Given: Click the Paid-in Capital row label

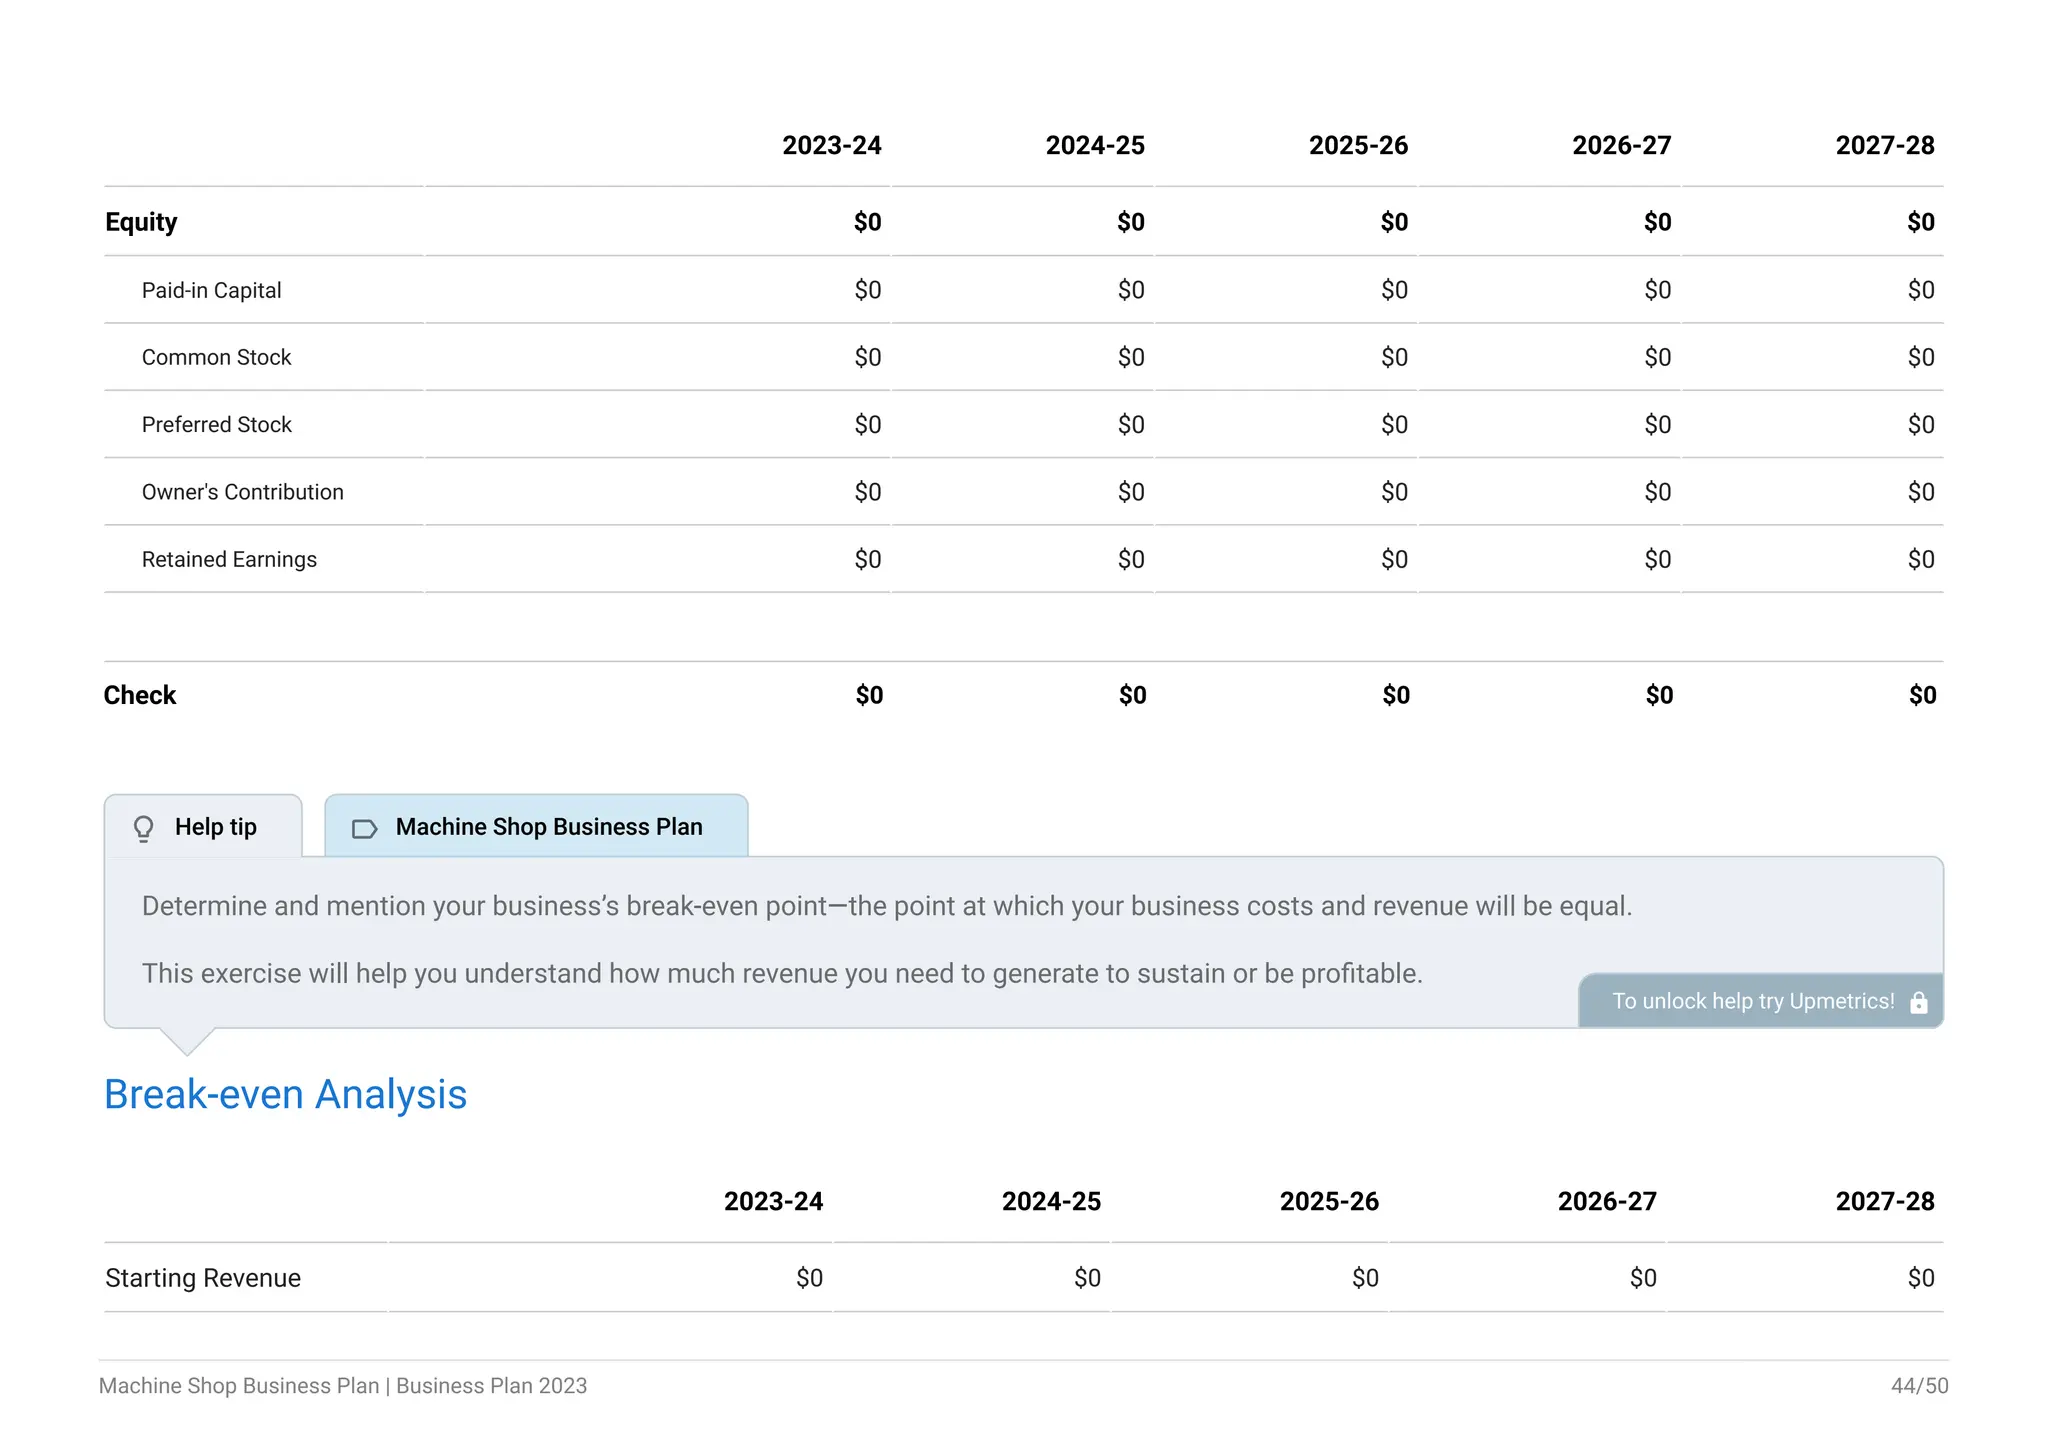Looking at the screenshot, I should pos(211,291).
